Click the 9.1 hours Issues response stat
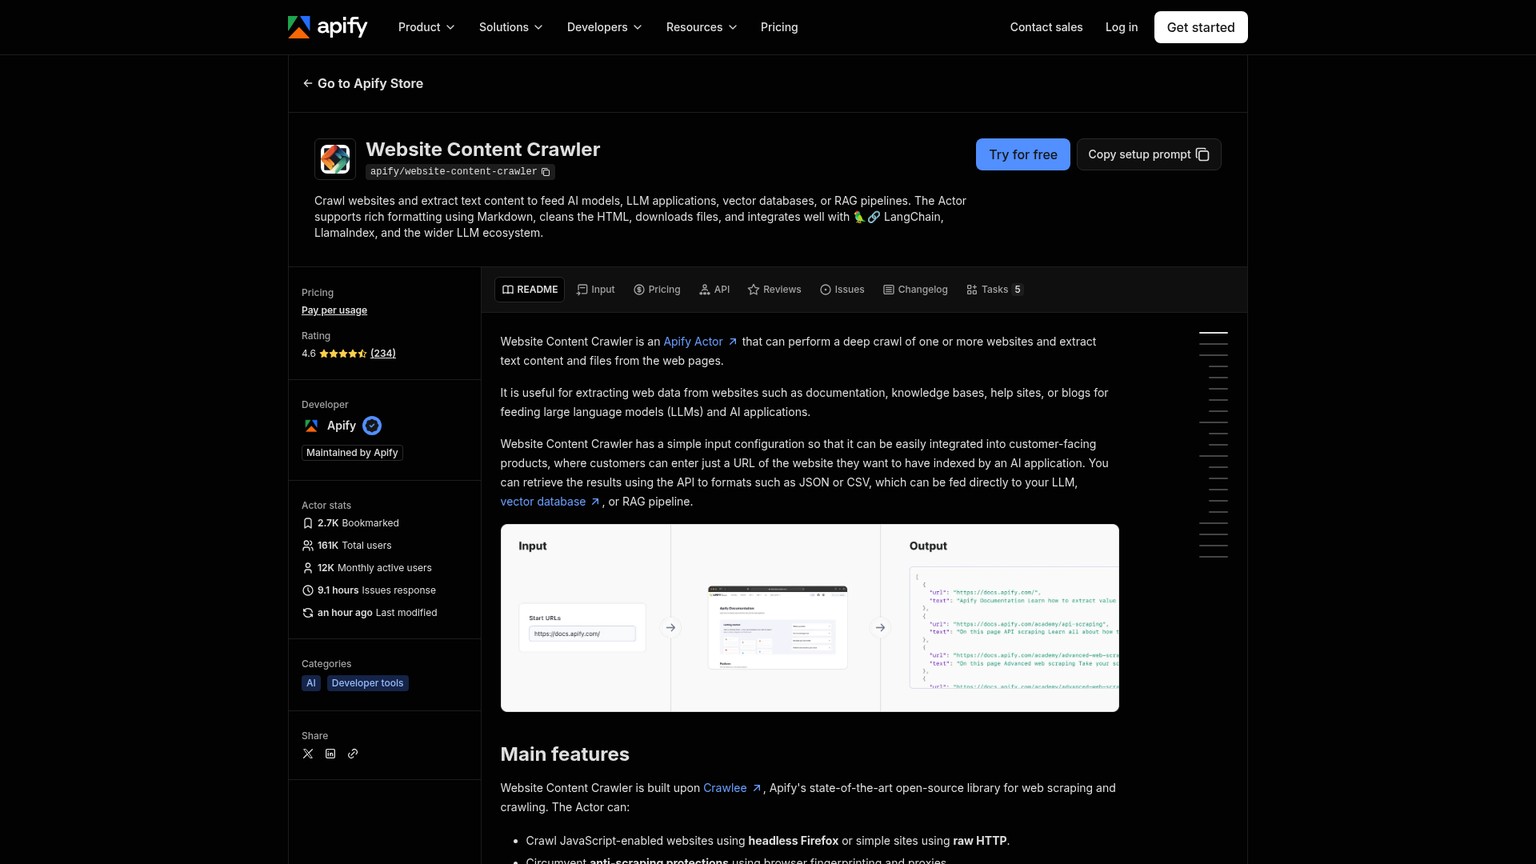 pos(369,591)
